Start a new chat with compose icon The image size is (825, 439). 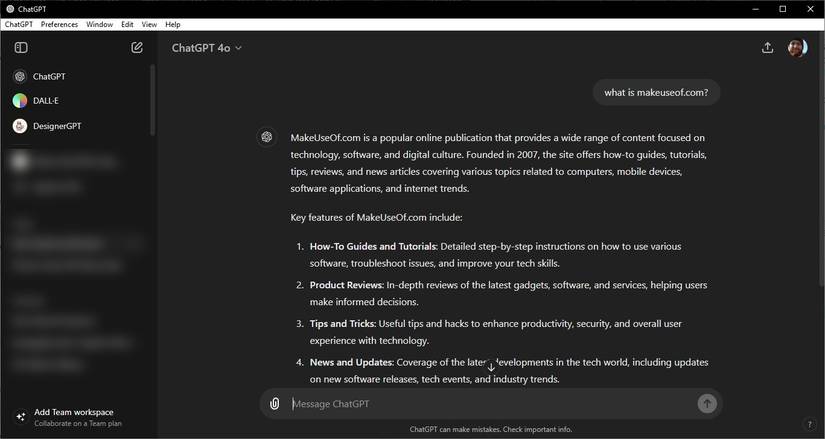tap(137, 48)
